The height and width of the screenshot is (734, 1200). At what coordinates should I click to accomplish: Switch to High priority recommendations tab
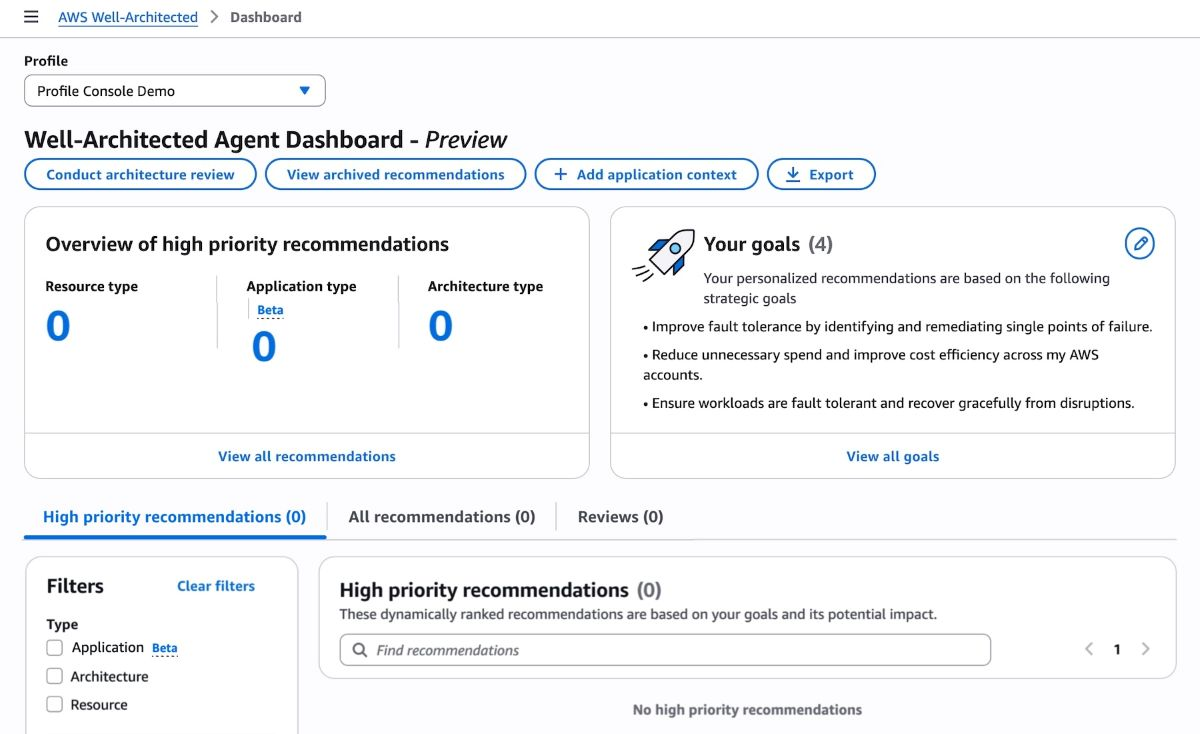click(174, 517)
